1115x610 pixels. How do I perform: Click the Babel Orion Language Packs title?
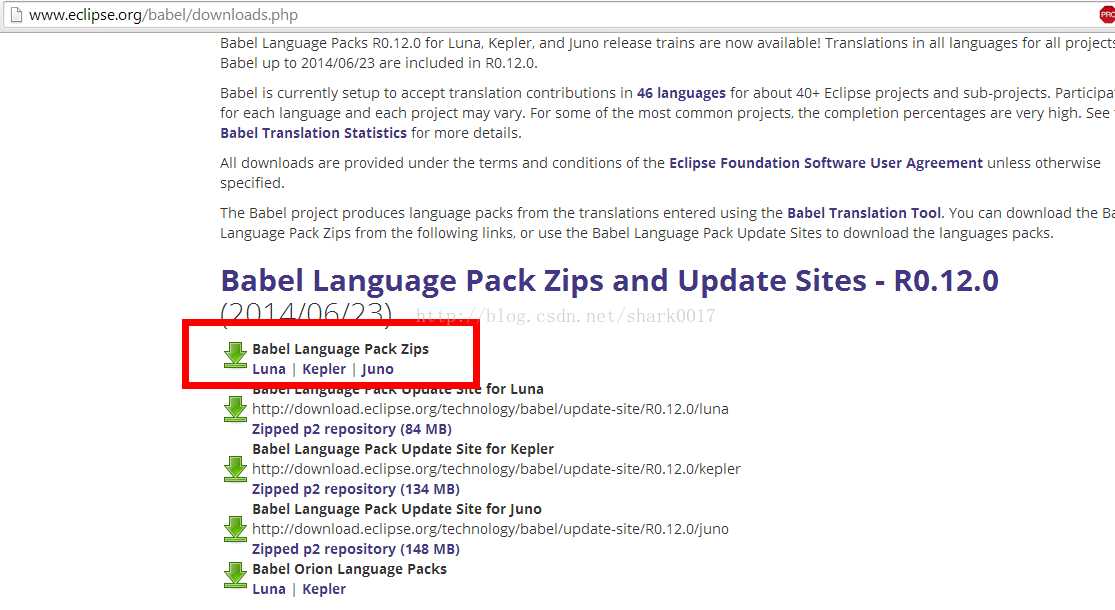349,569
